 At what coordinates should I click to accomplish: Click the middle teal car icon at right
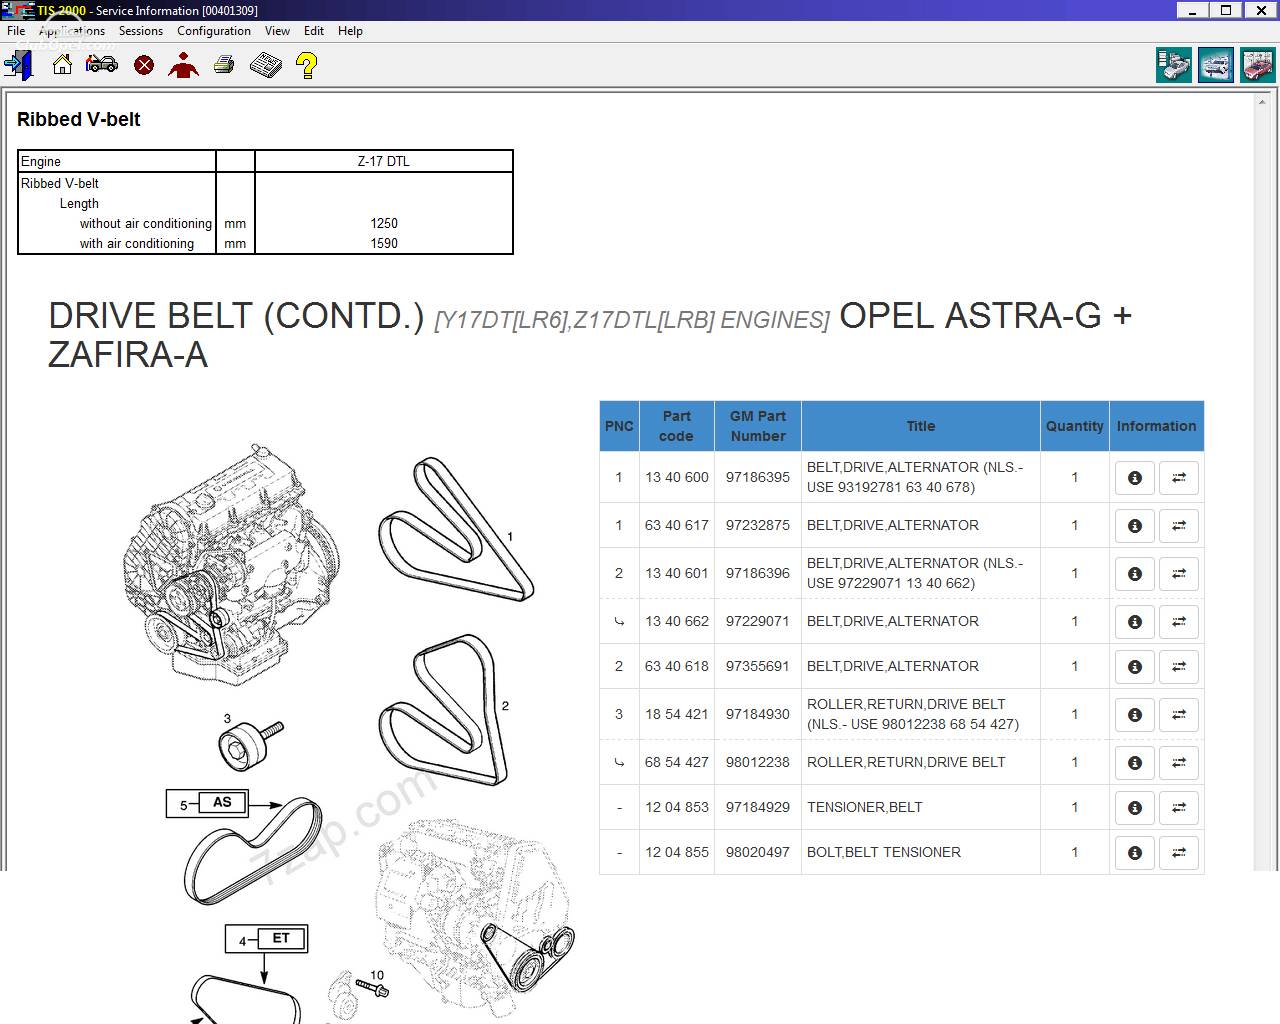pyautogui.click(x=1216, y=66)
